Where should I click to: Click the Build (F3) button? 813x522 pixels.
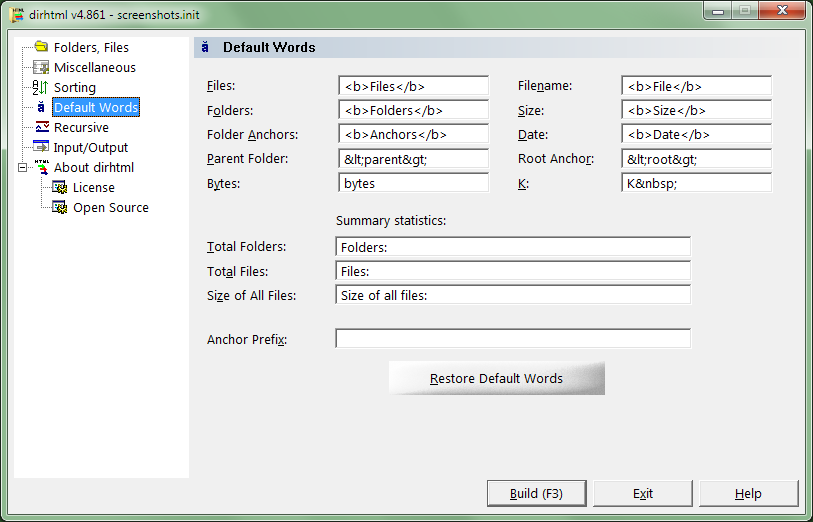coord(537,493)
